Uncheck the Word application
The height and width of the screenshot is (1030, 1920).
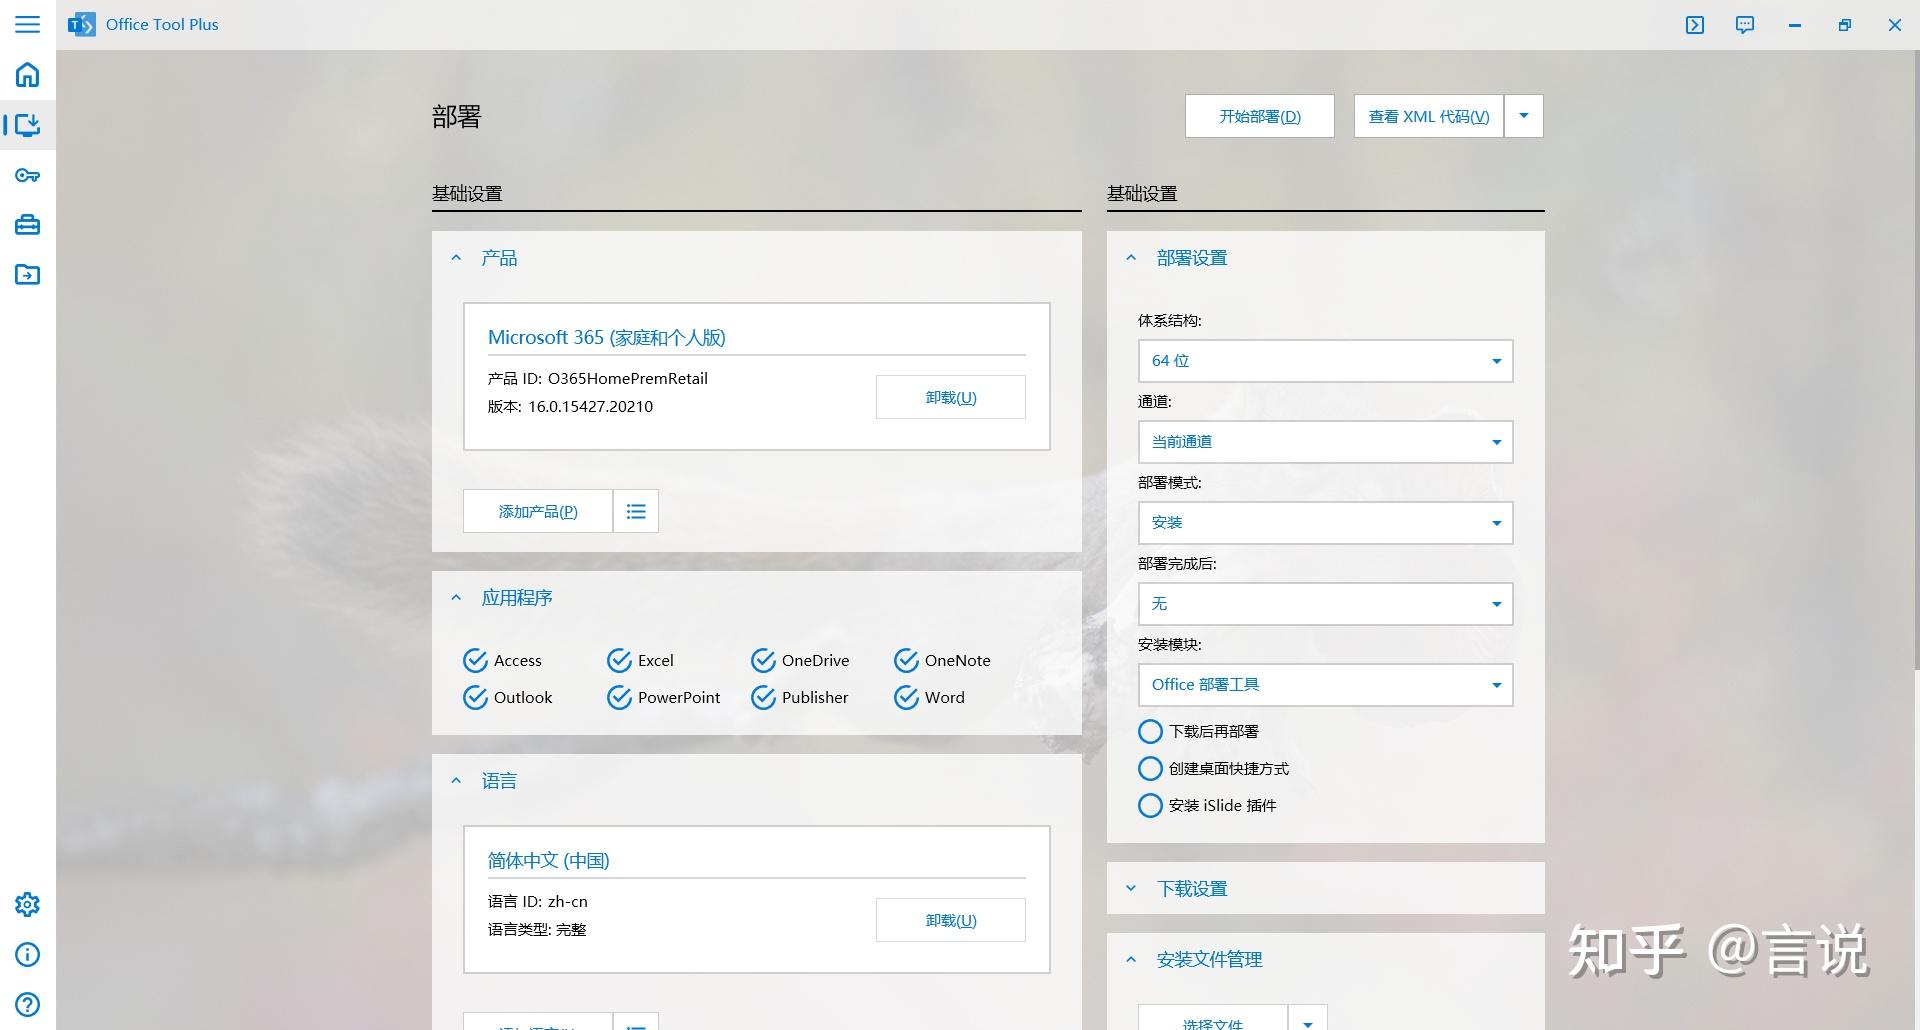[x=929, y=698]
